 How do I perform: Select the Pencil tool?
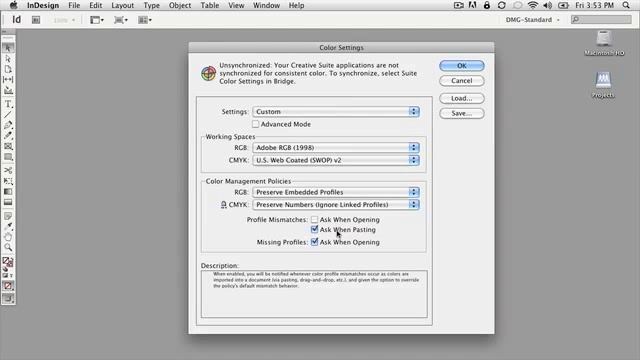(x=8, y=136)
